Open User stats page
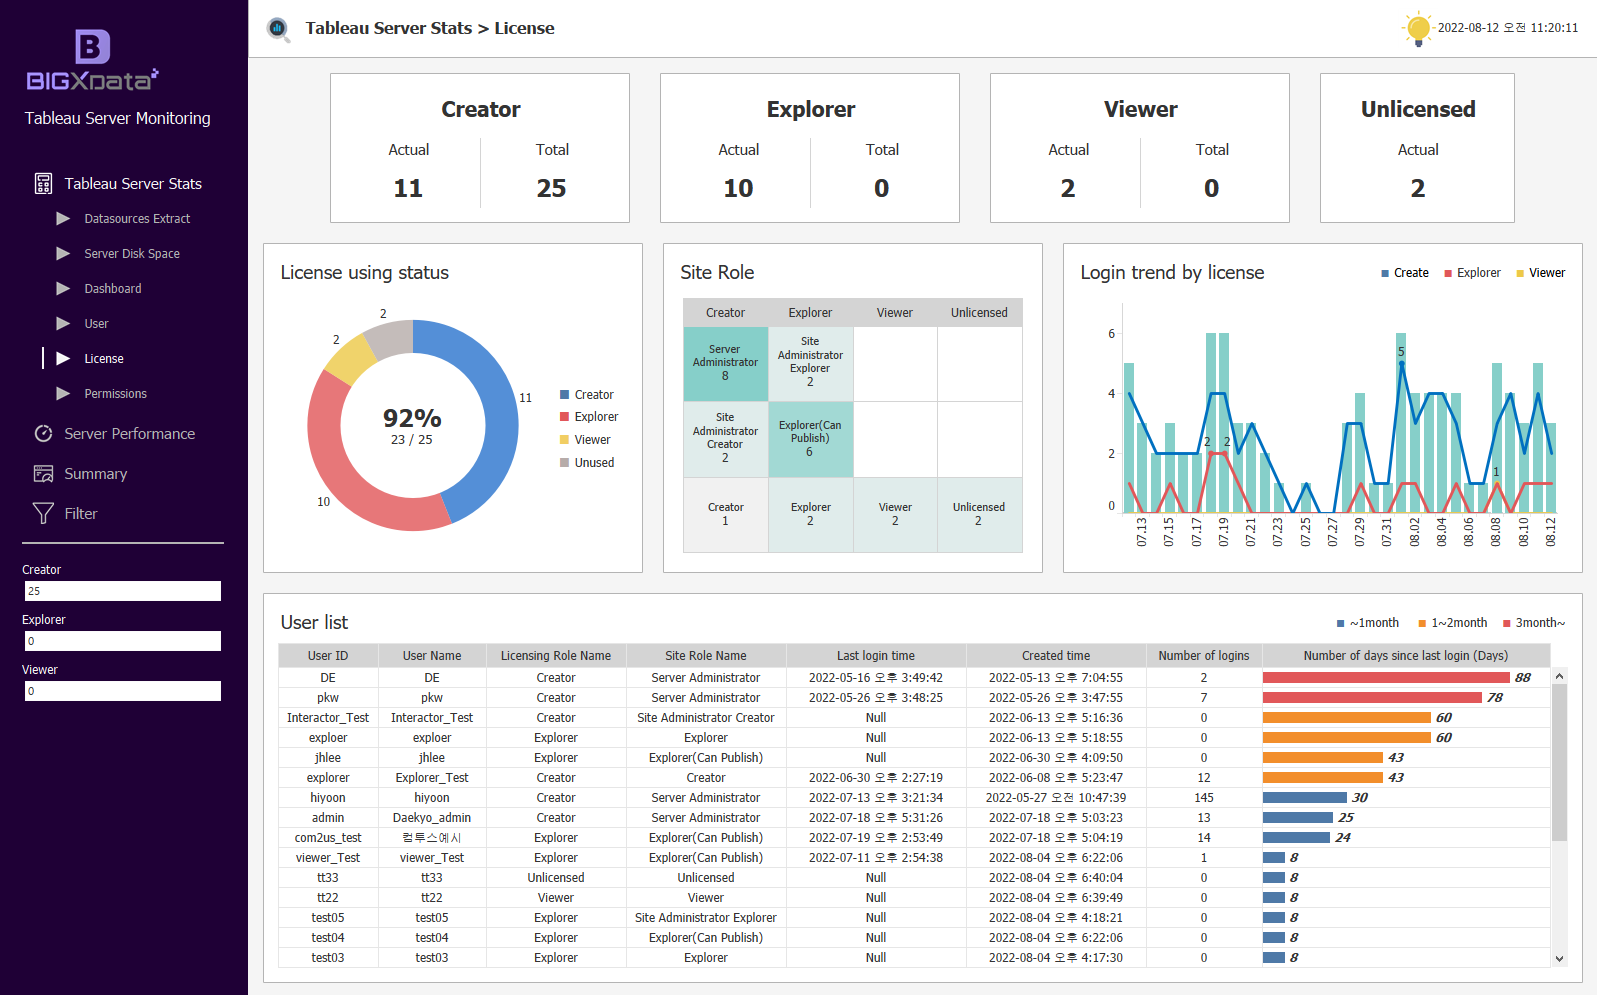The width and height of the screenshot is (1597, 995). [96, 323]
